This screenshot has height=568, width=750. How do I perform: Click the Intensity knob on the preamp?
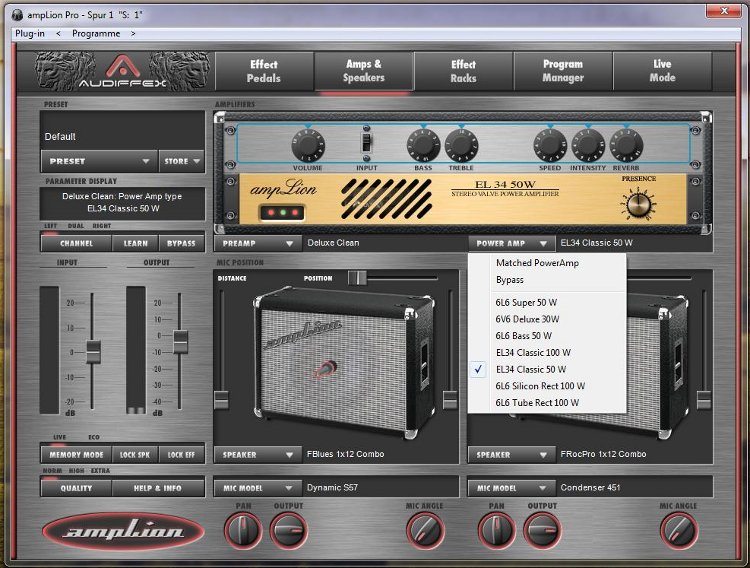[588, 145]
